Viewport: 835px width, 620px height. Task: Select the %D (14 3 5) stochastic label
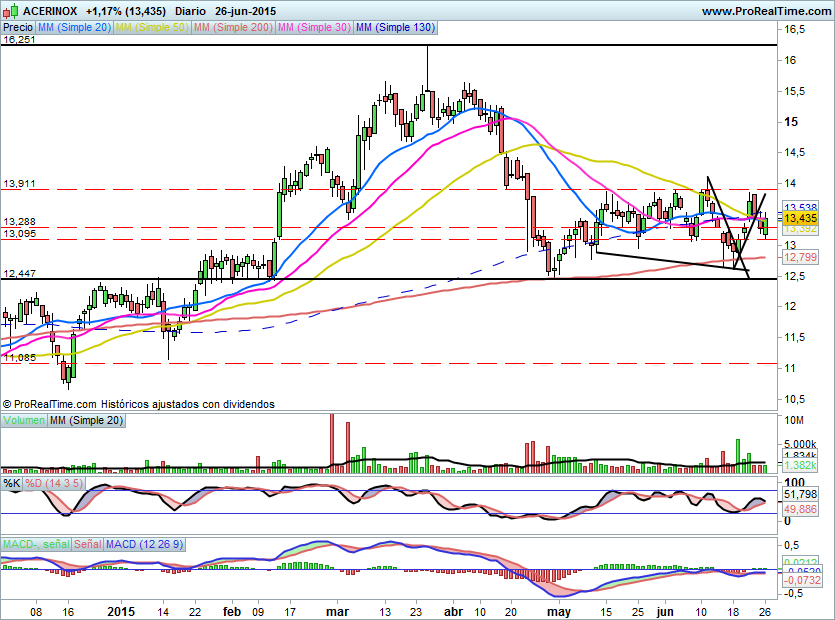[54, 483]
